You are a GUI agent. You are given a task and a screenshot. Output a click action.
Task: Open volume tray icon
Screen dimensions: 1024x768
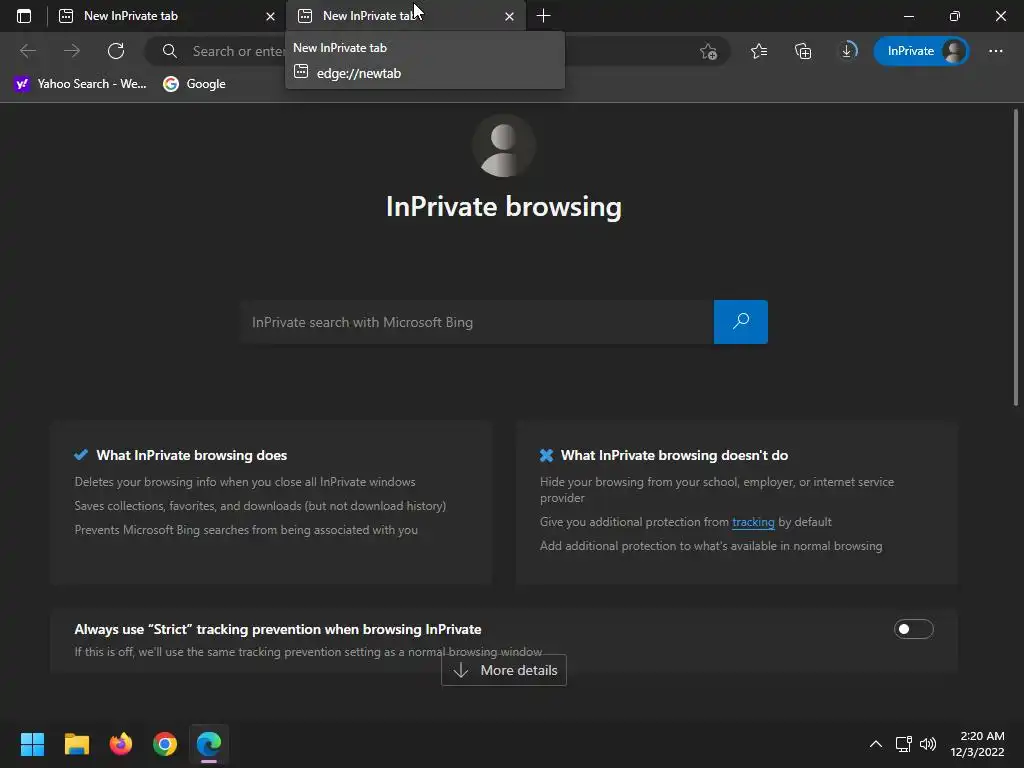(x=927, y=744)
